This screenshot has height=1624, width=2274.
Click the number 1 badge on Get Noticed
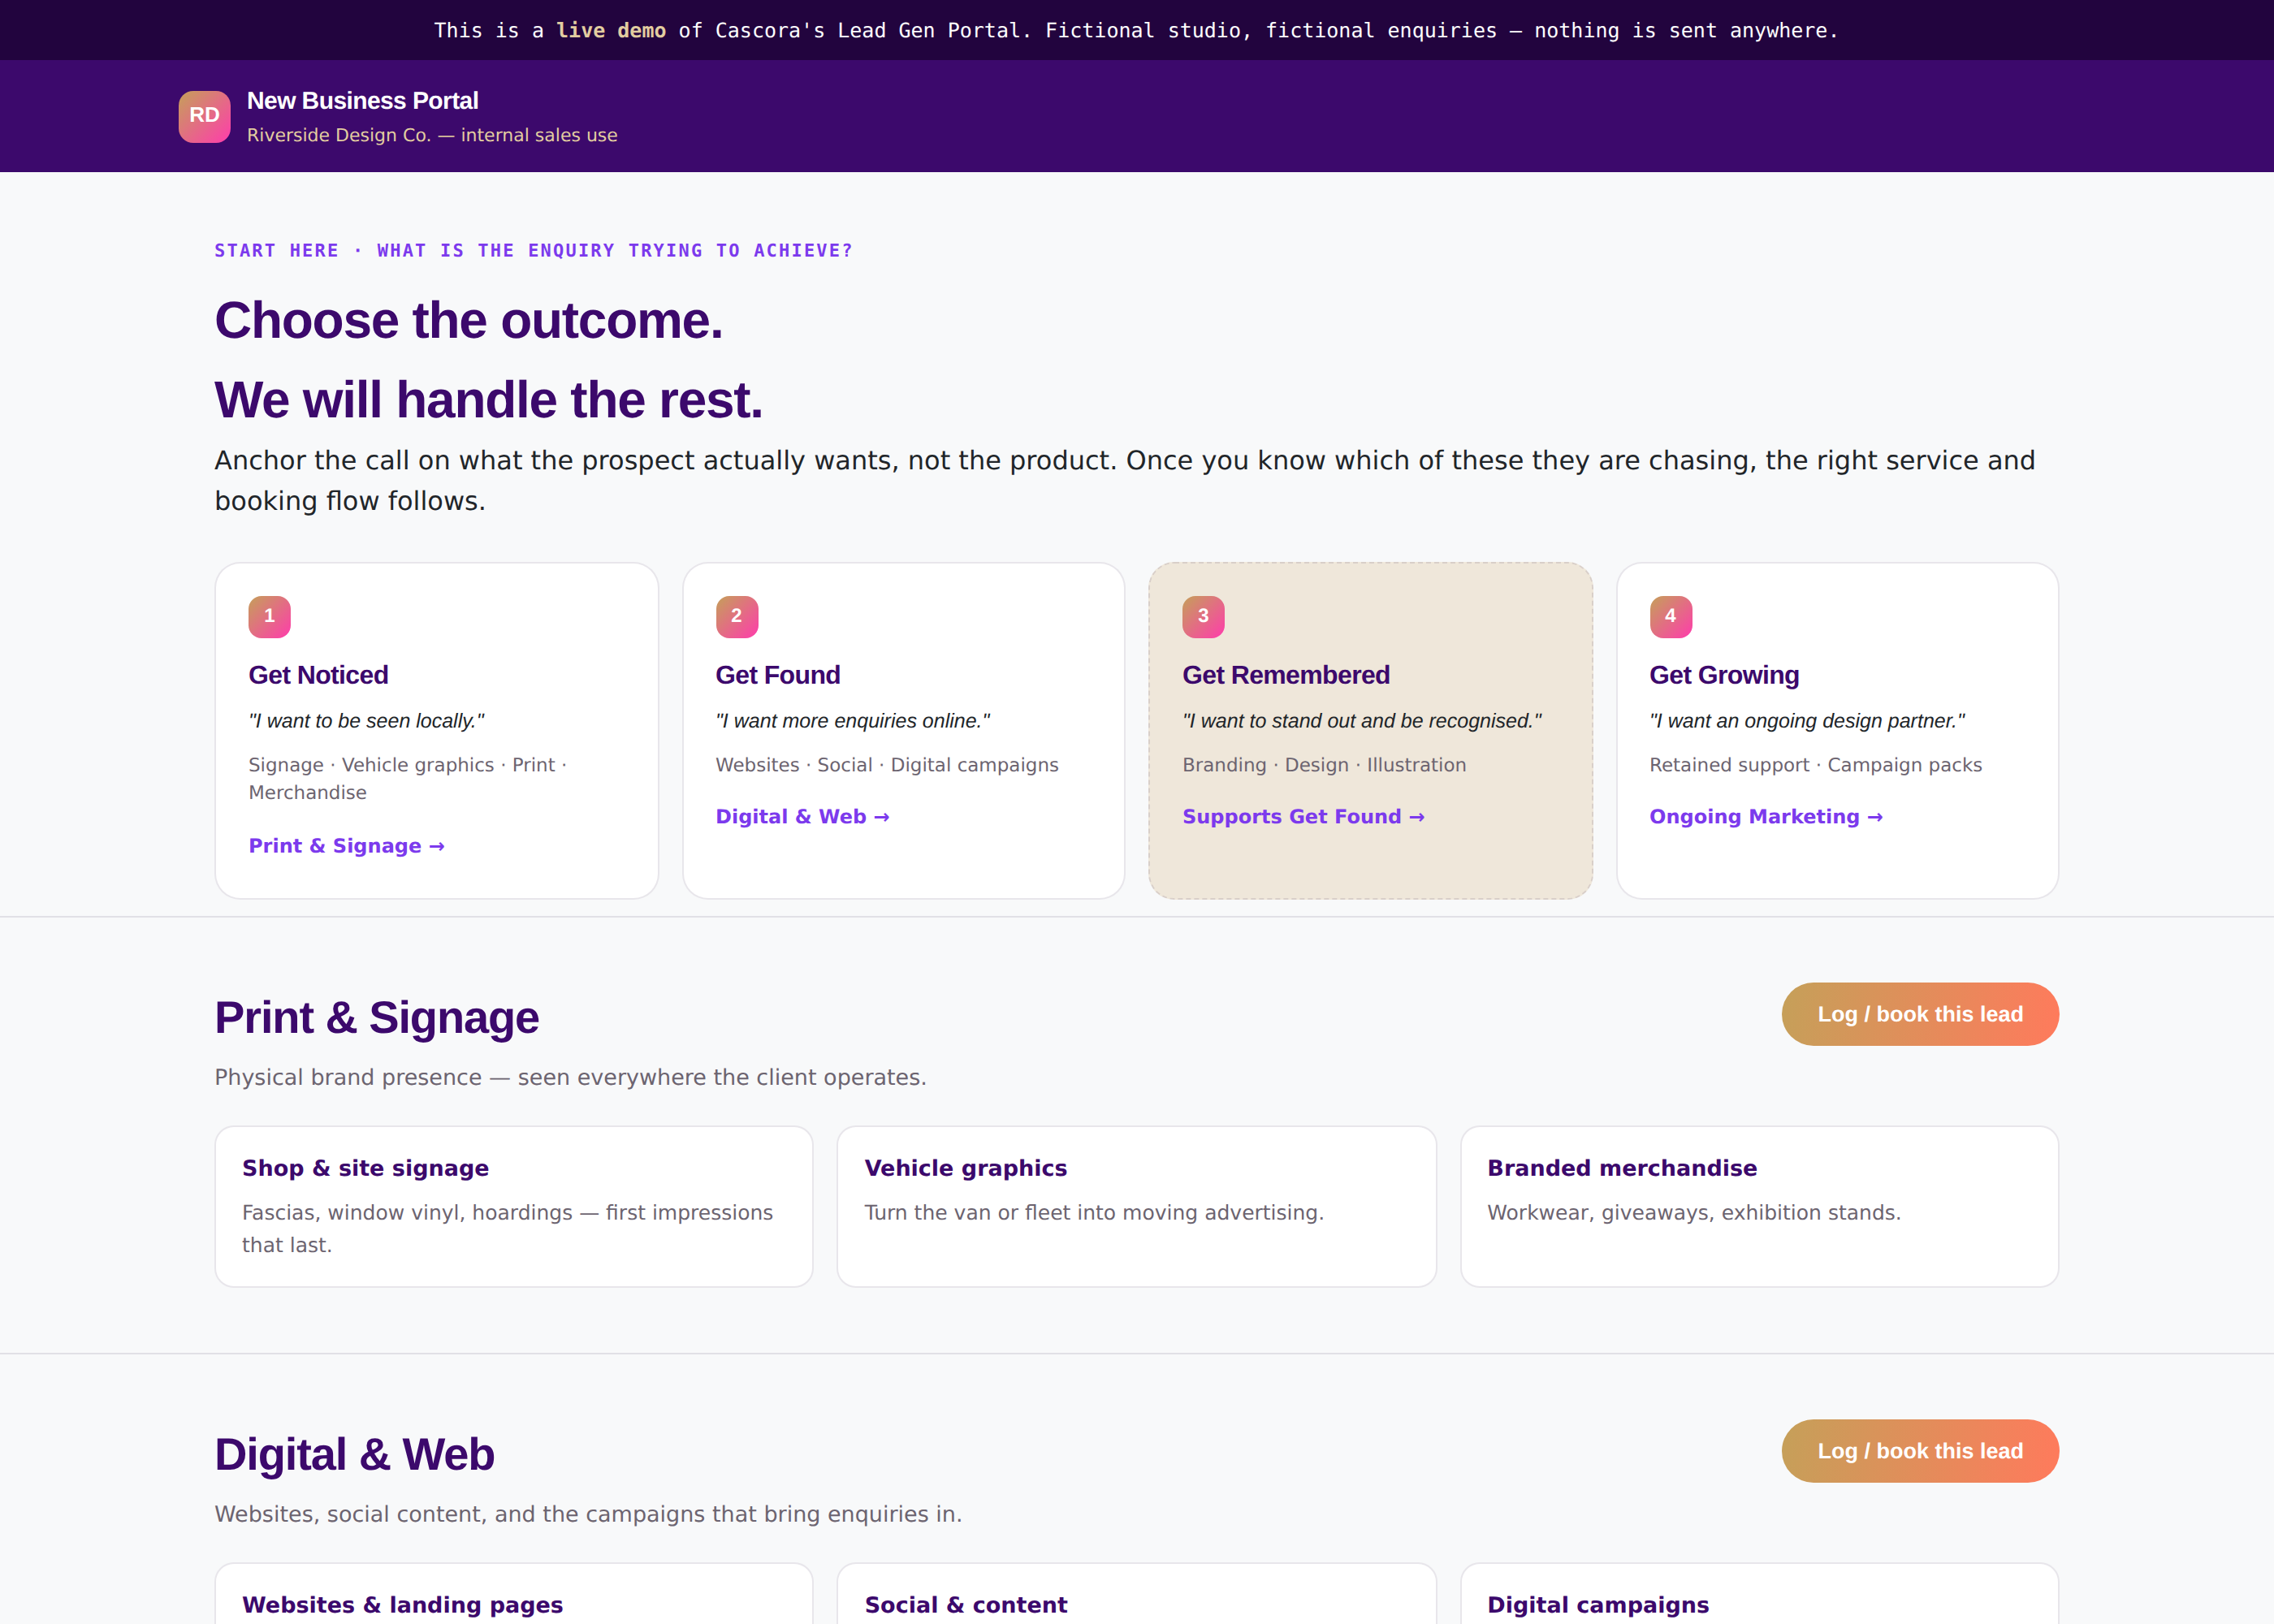click(269, 616)
